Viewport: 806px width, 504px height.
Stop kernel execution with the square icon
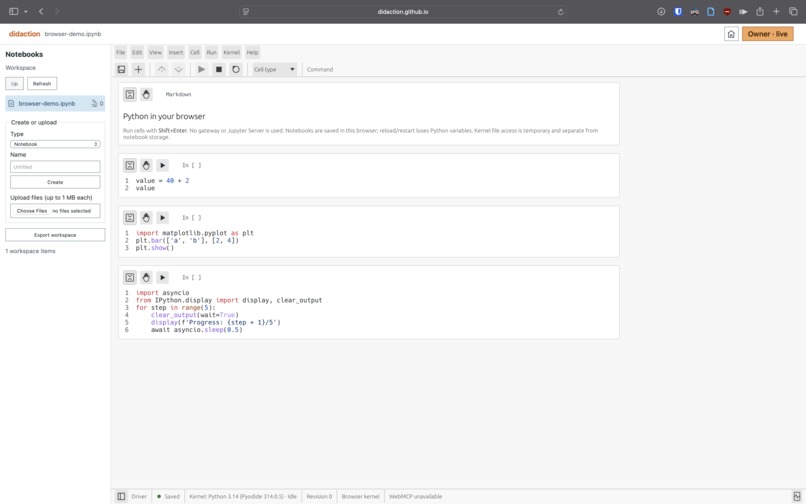click(x=218, y=69)
